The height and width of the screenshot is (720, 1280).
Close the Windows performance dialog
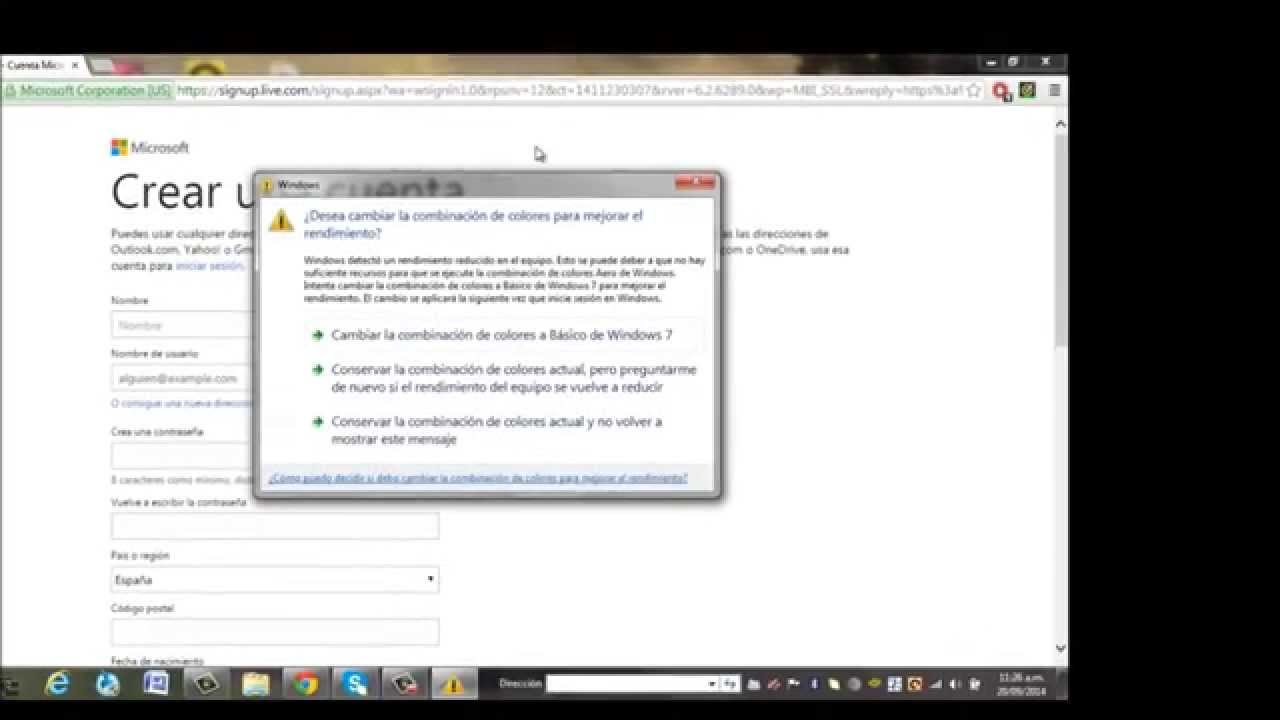pyautogui.click(x=695, y=183)
